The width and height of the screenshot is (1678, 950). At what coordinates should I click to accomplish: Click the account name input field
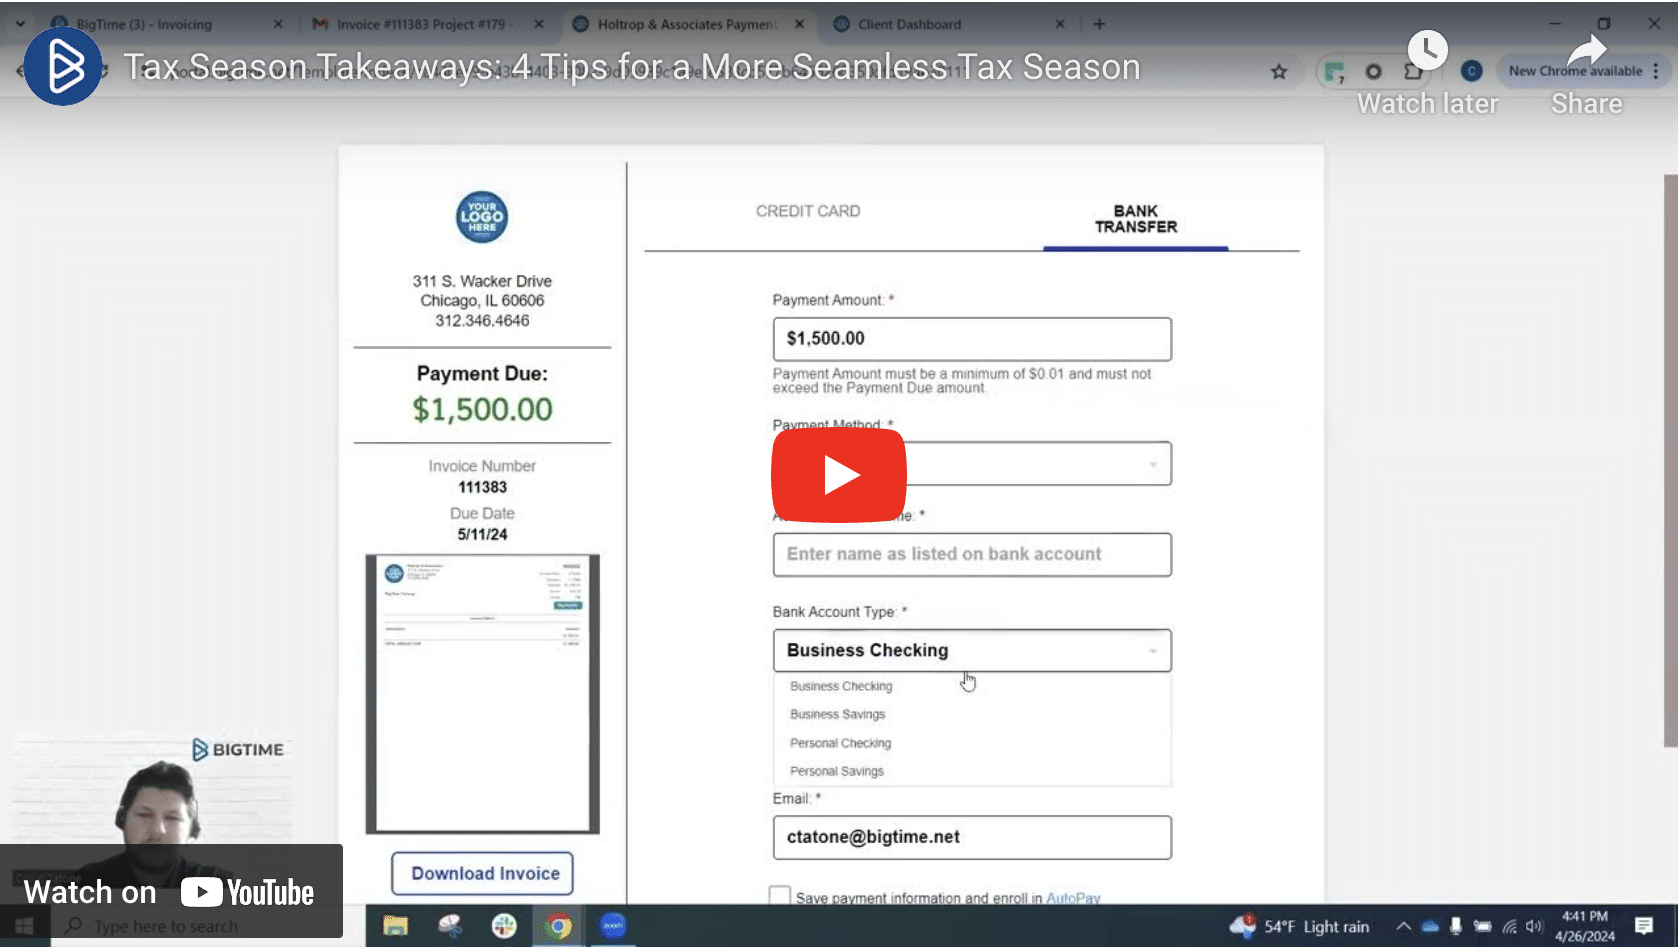972,554
